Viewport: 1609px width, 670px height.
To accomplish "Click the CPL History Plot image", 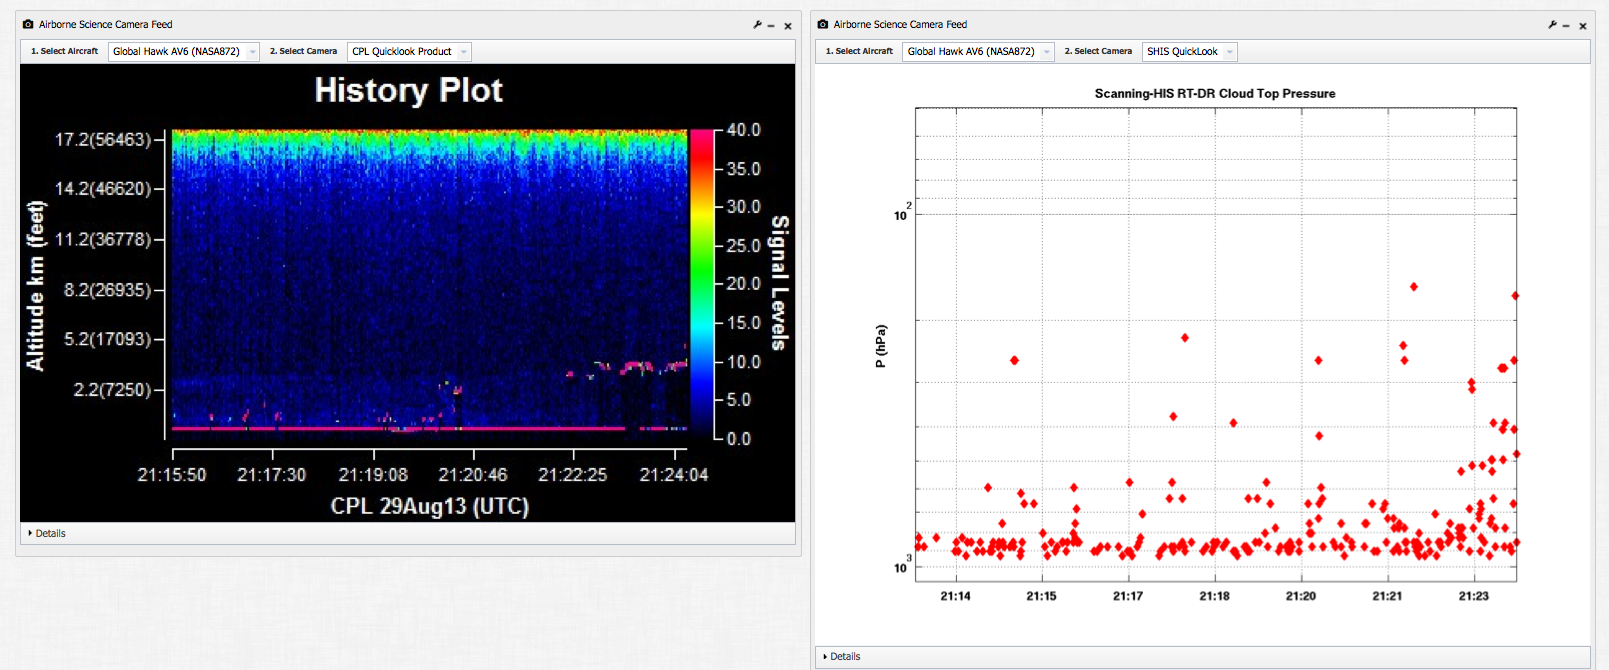I will (x=407, y=292).
